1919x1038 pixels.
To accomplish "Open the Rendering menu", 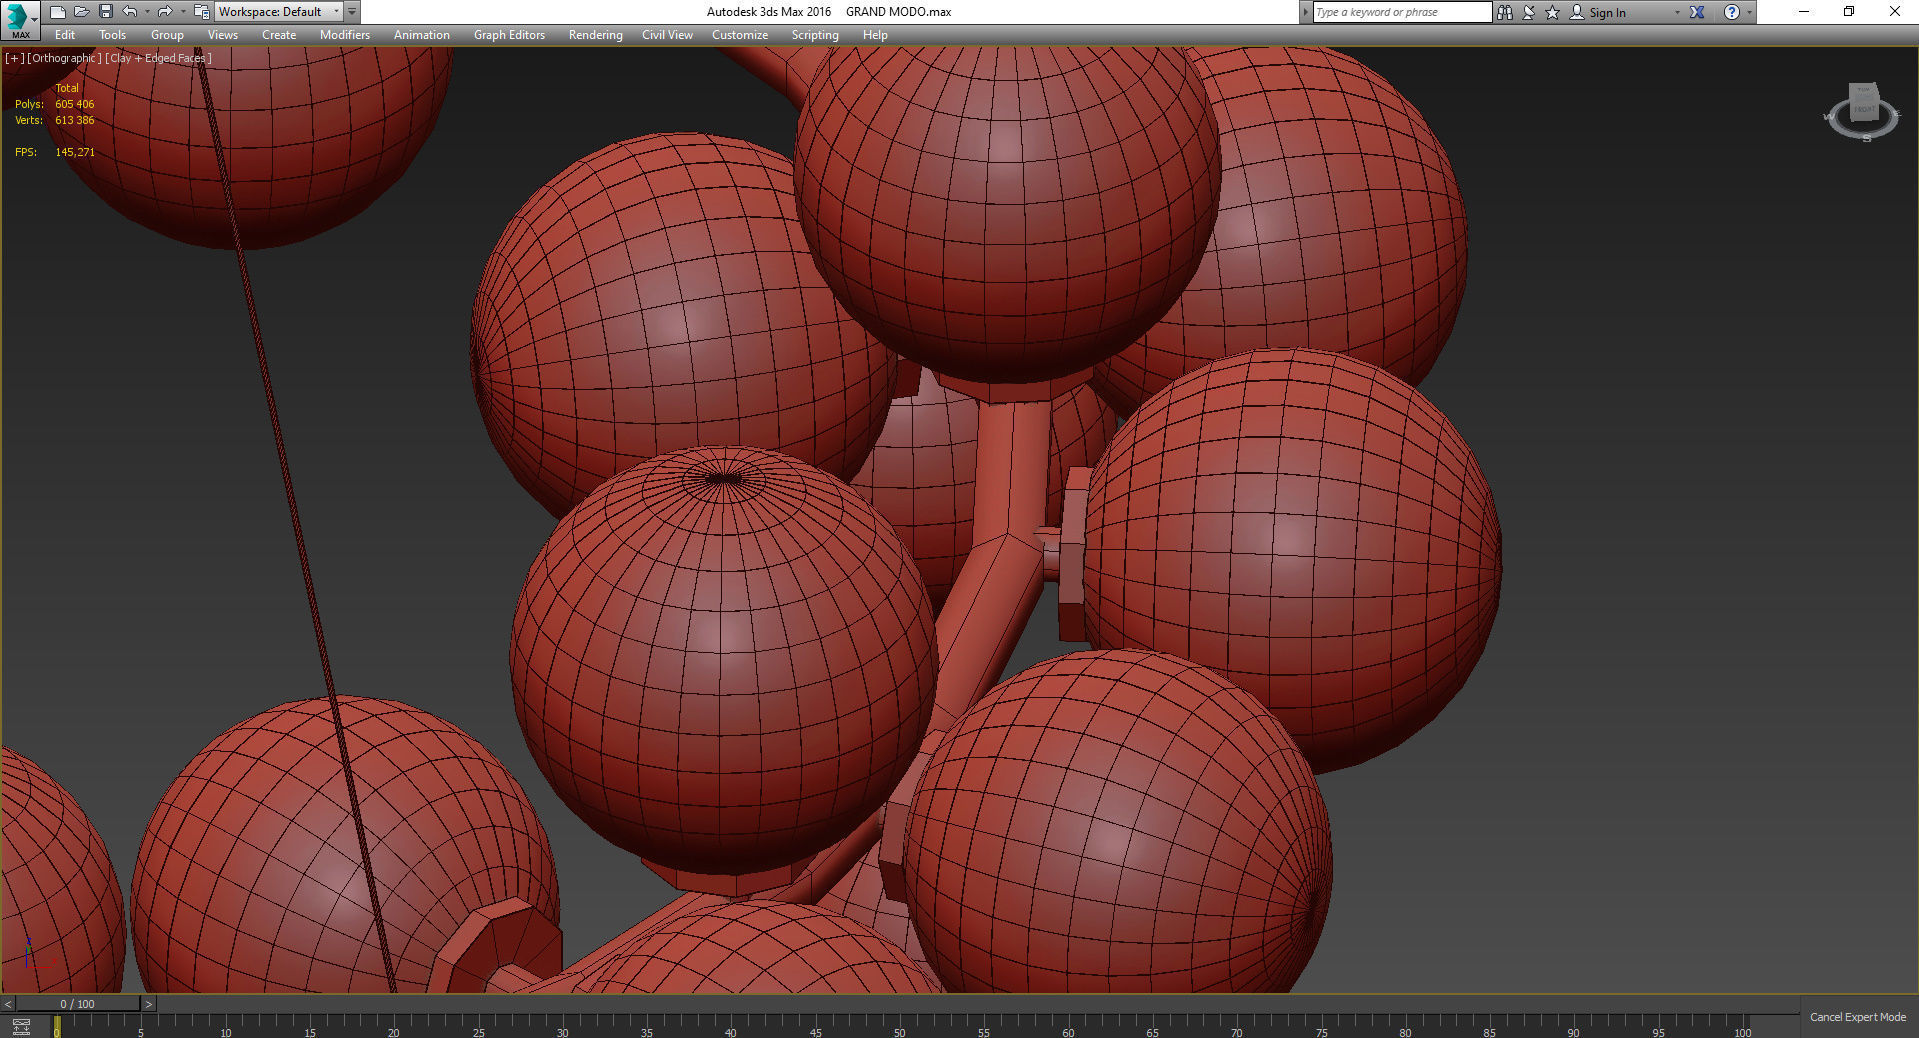I will pos(596,35).
